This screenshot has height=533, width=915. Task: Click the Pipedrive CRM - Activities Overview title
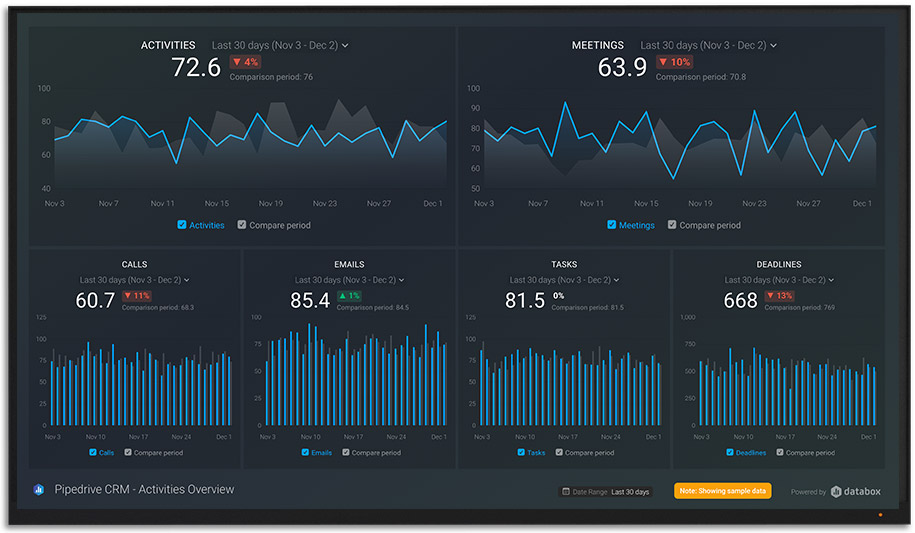pos(144,489)
